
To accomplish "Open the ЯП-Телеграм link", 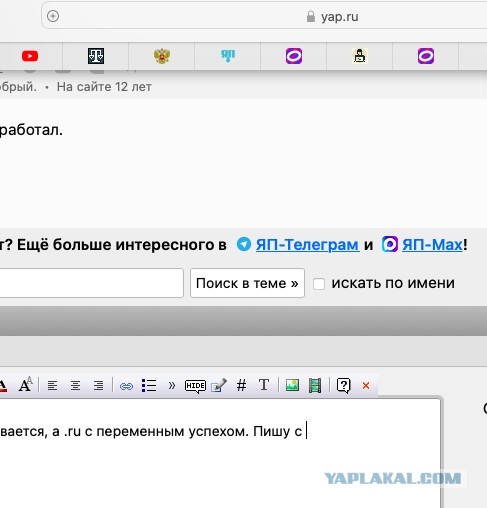I will 308,245.
